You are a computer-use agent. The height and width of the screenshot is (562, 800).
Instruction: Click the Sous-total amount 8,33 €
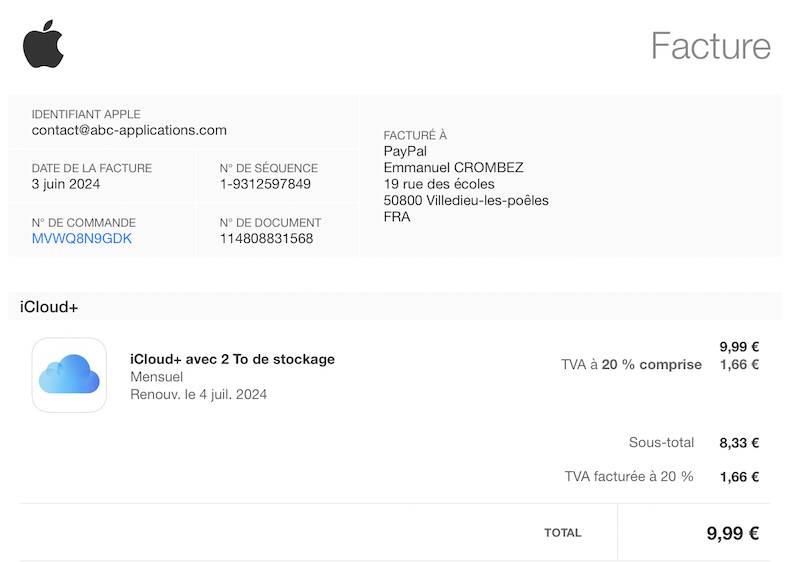[739, 443]
